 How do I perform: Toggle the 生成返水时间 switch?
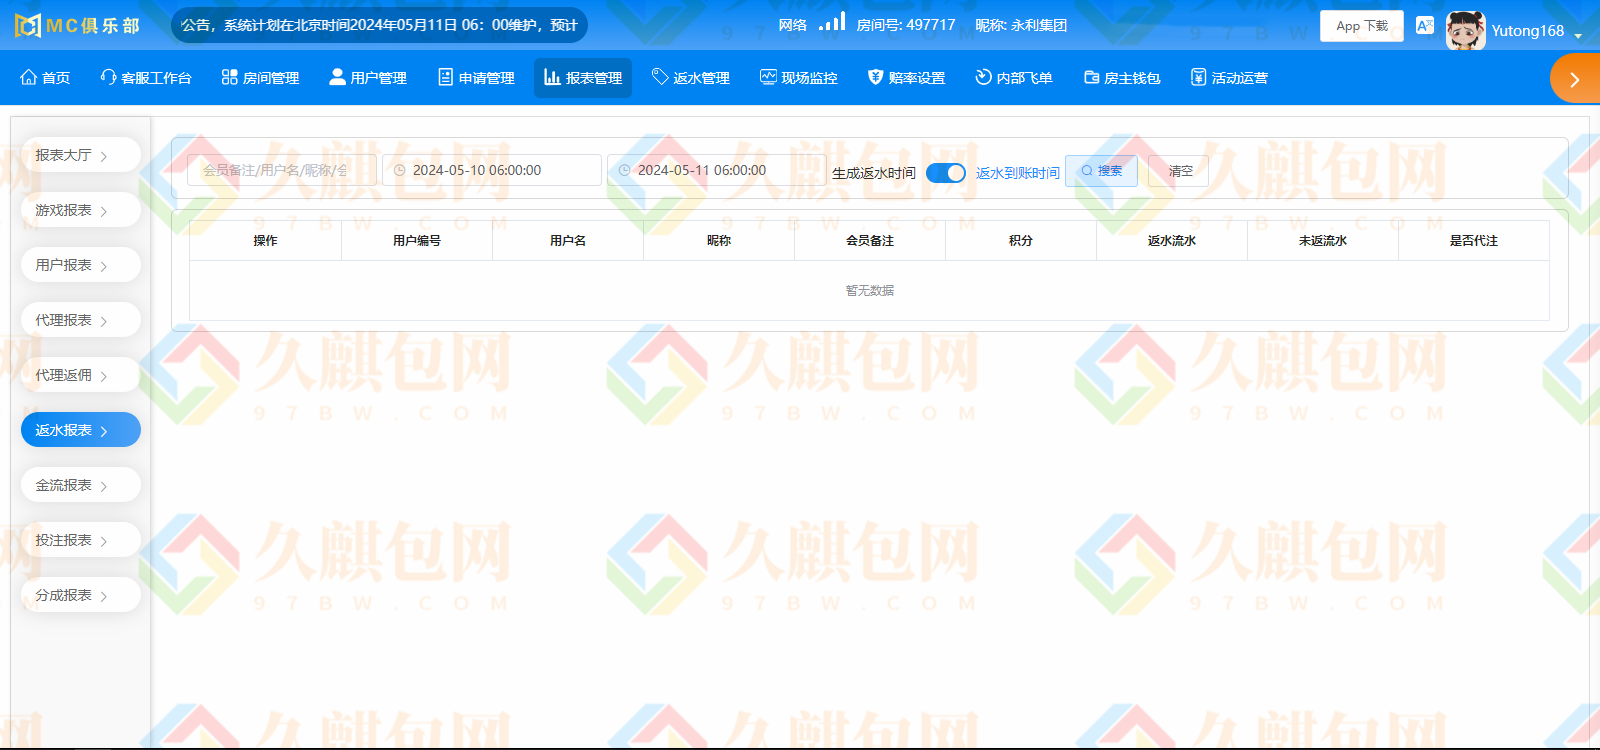coord(946,172)
